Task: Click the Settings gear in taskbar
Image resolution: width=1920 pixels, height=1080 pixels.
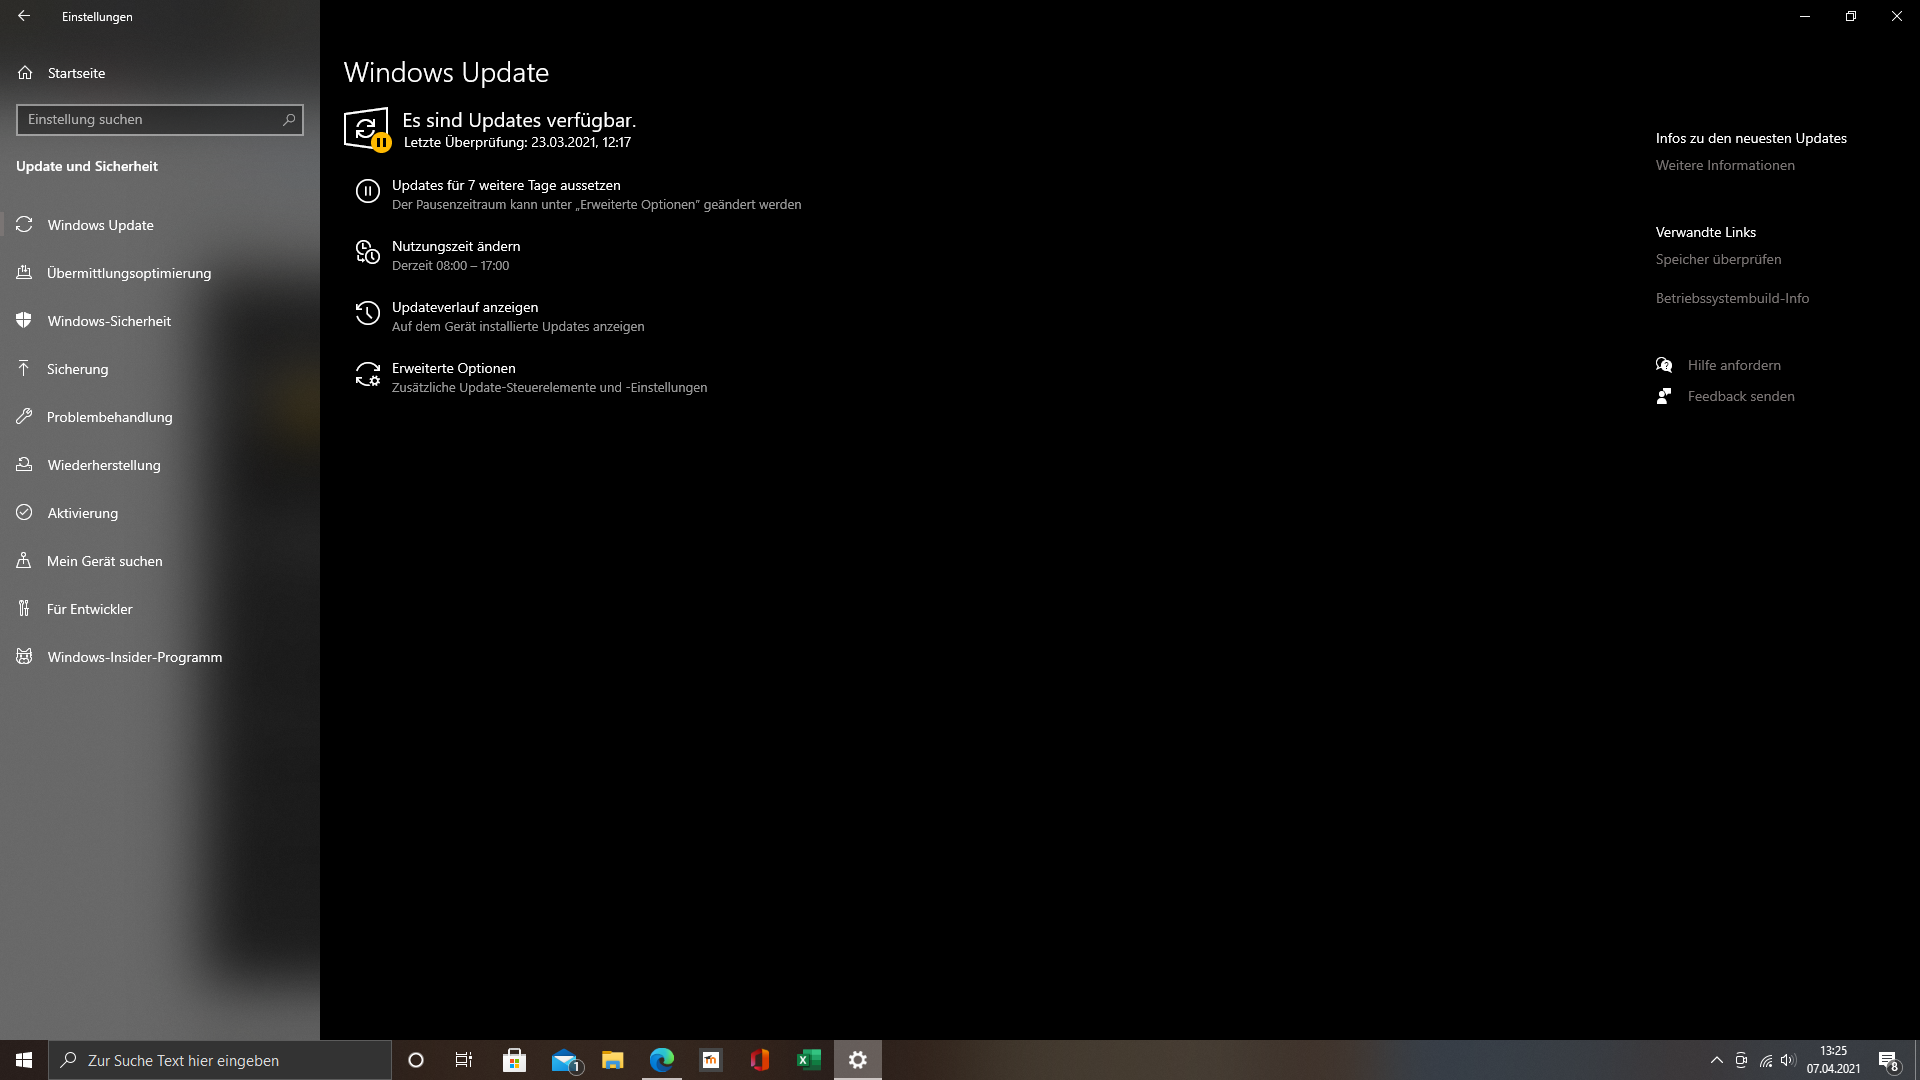Action: click(858, 1060)
